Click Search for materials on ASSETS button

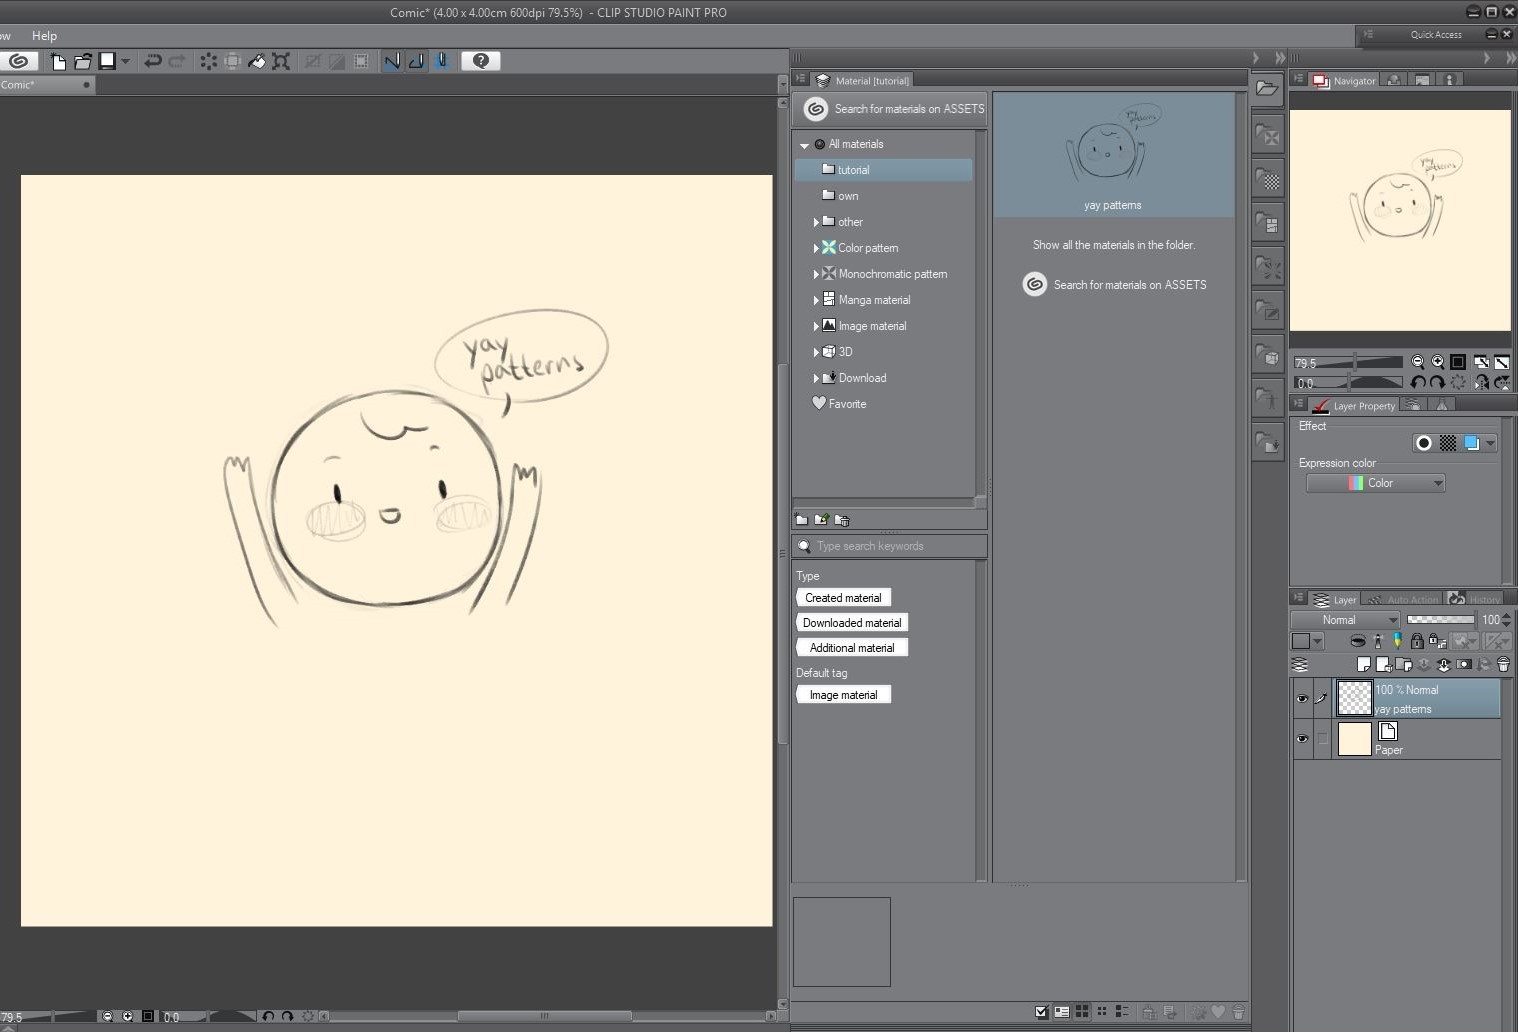click(x=890, y=109)
